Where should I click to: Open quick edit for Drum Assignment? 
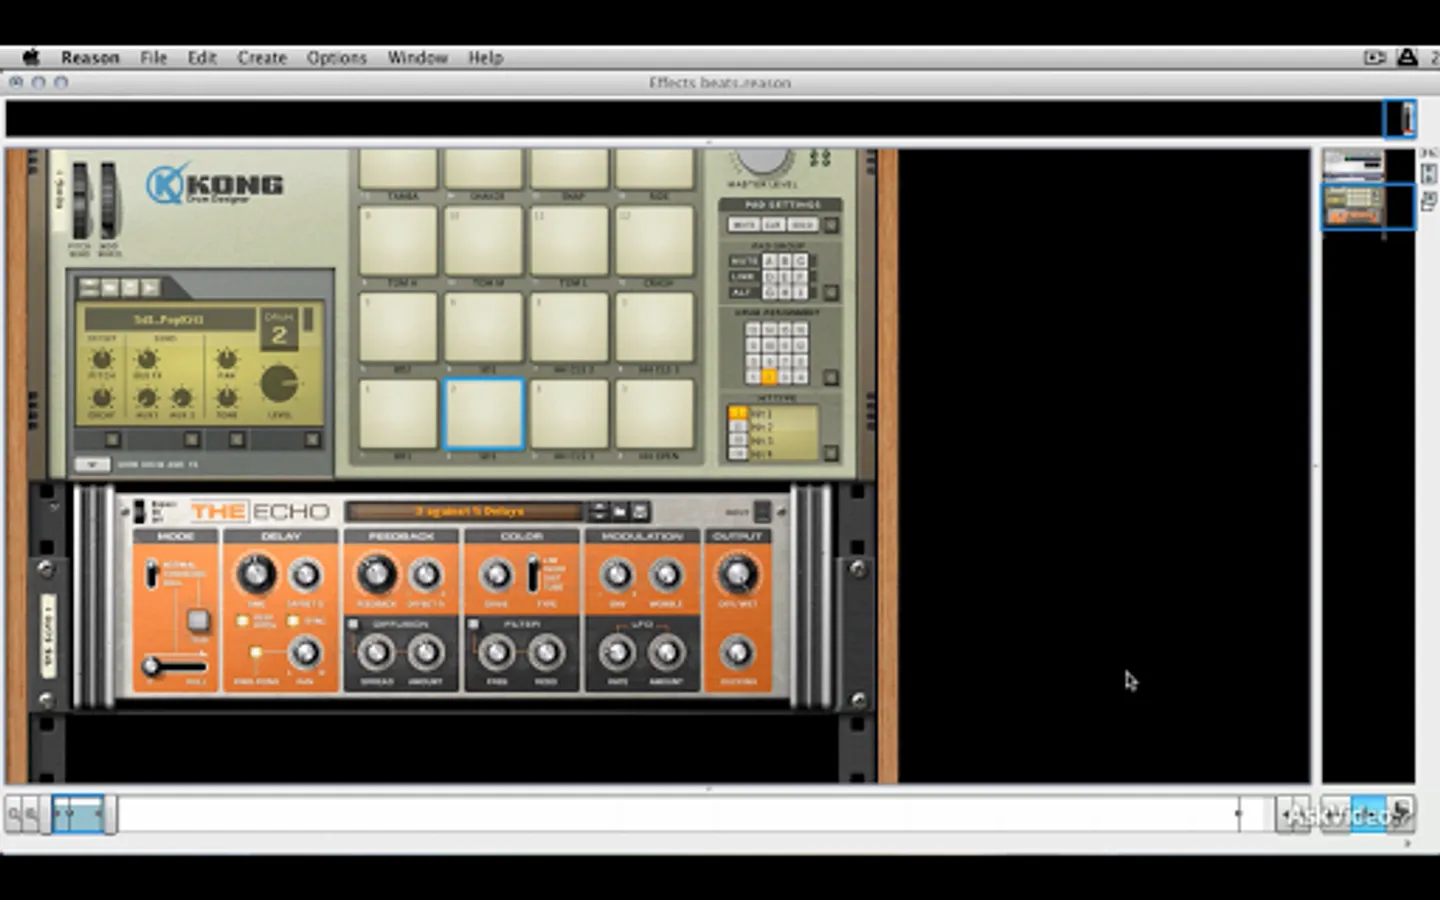pyautogui.click(x=830, y=377)
